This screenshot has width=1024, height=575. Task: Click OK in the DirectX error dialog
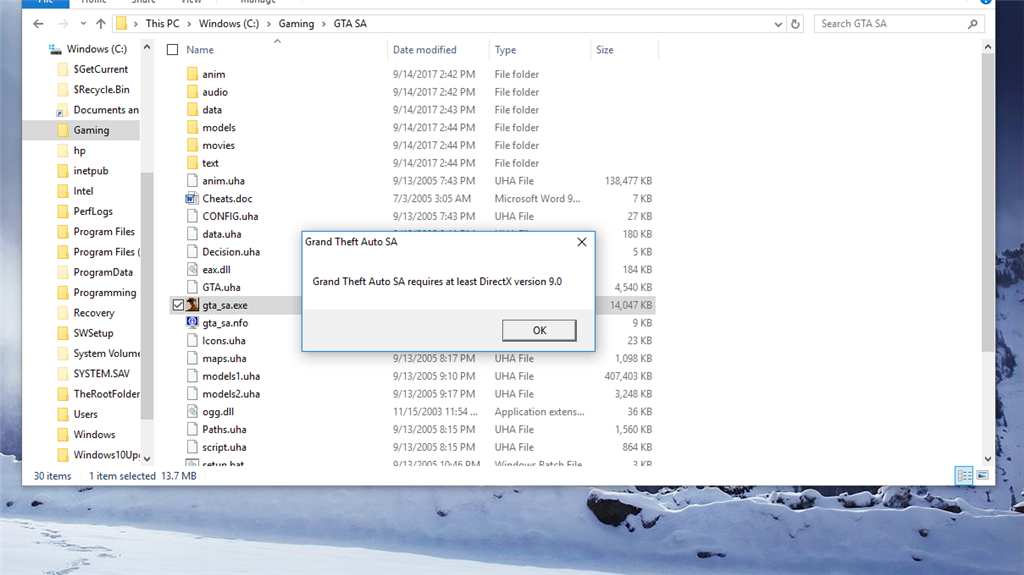pos(539,330)
